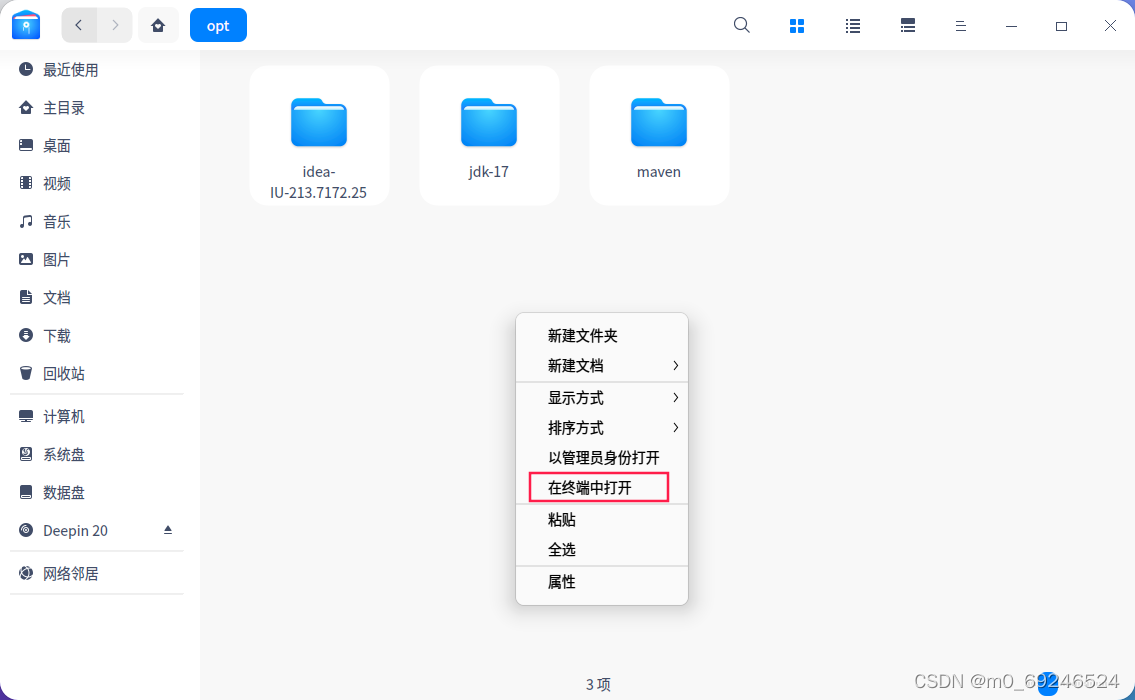Maximize the file manager window

1061,26
